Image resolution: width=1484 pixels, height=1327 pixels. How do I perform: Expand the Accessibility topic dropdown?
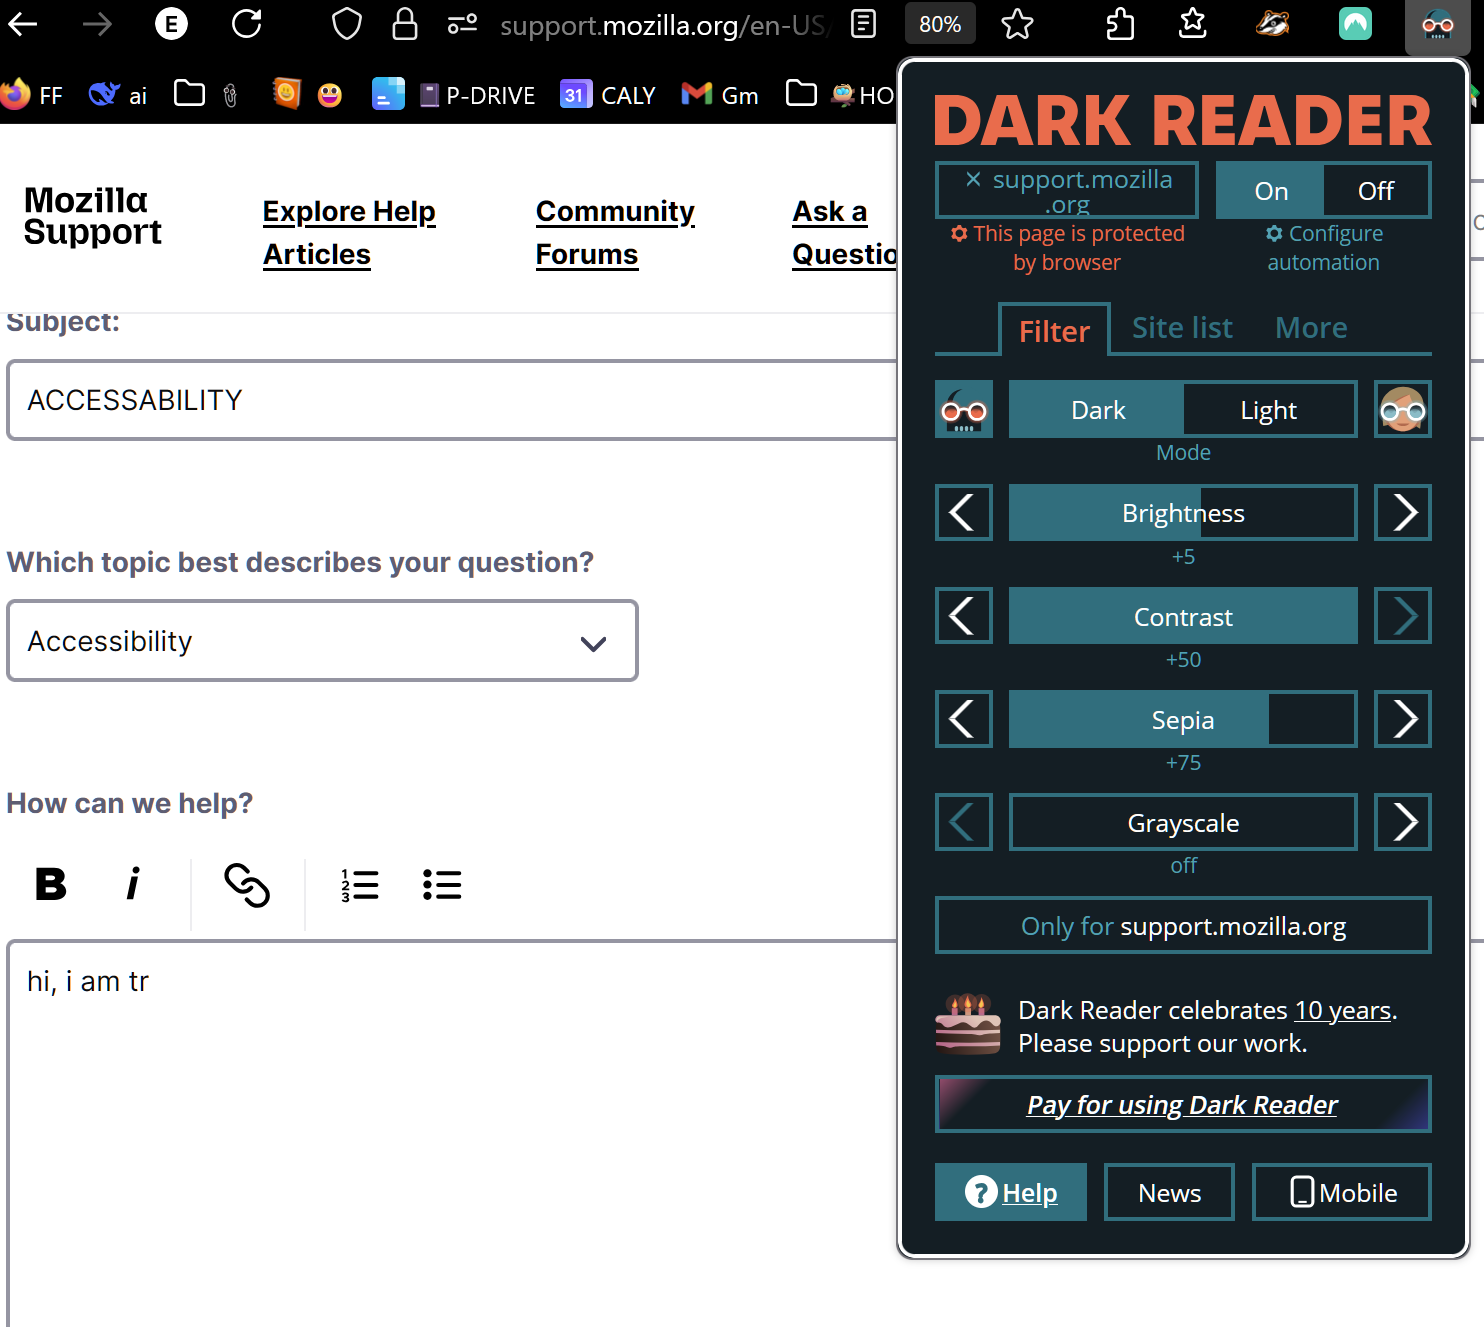322,641
